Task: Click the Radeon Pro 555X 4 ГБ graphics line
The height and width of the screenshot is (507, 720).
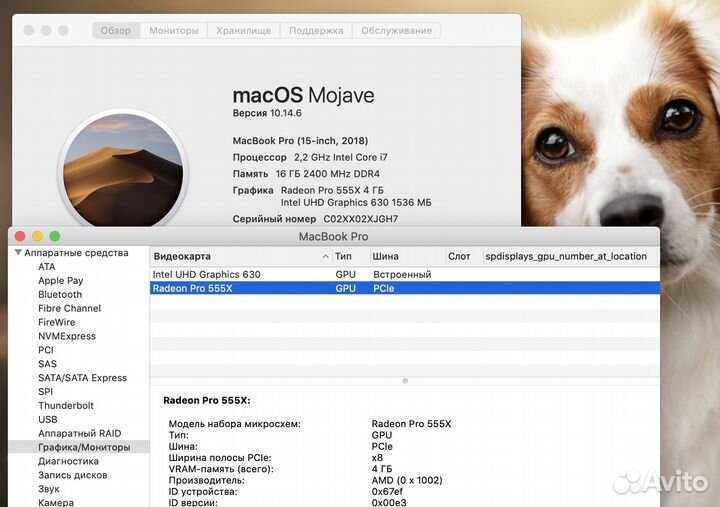Action: [x=332, y=190]
